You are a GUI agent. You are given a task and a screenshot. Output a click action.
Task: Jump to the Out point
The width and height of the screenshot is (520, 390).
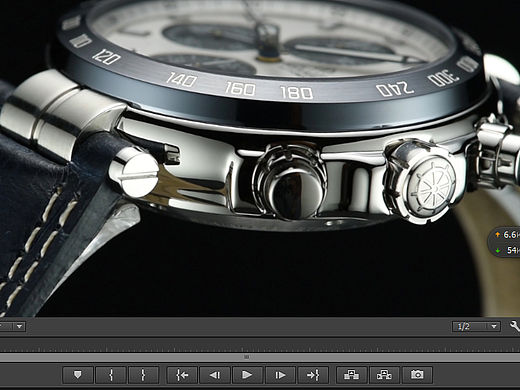313,375
